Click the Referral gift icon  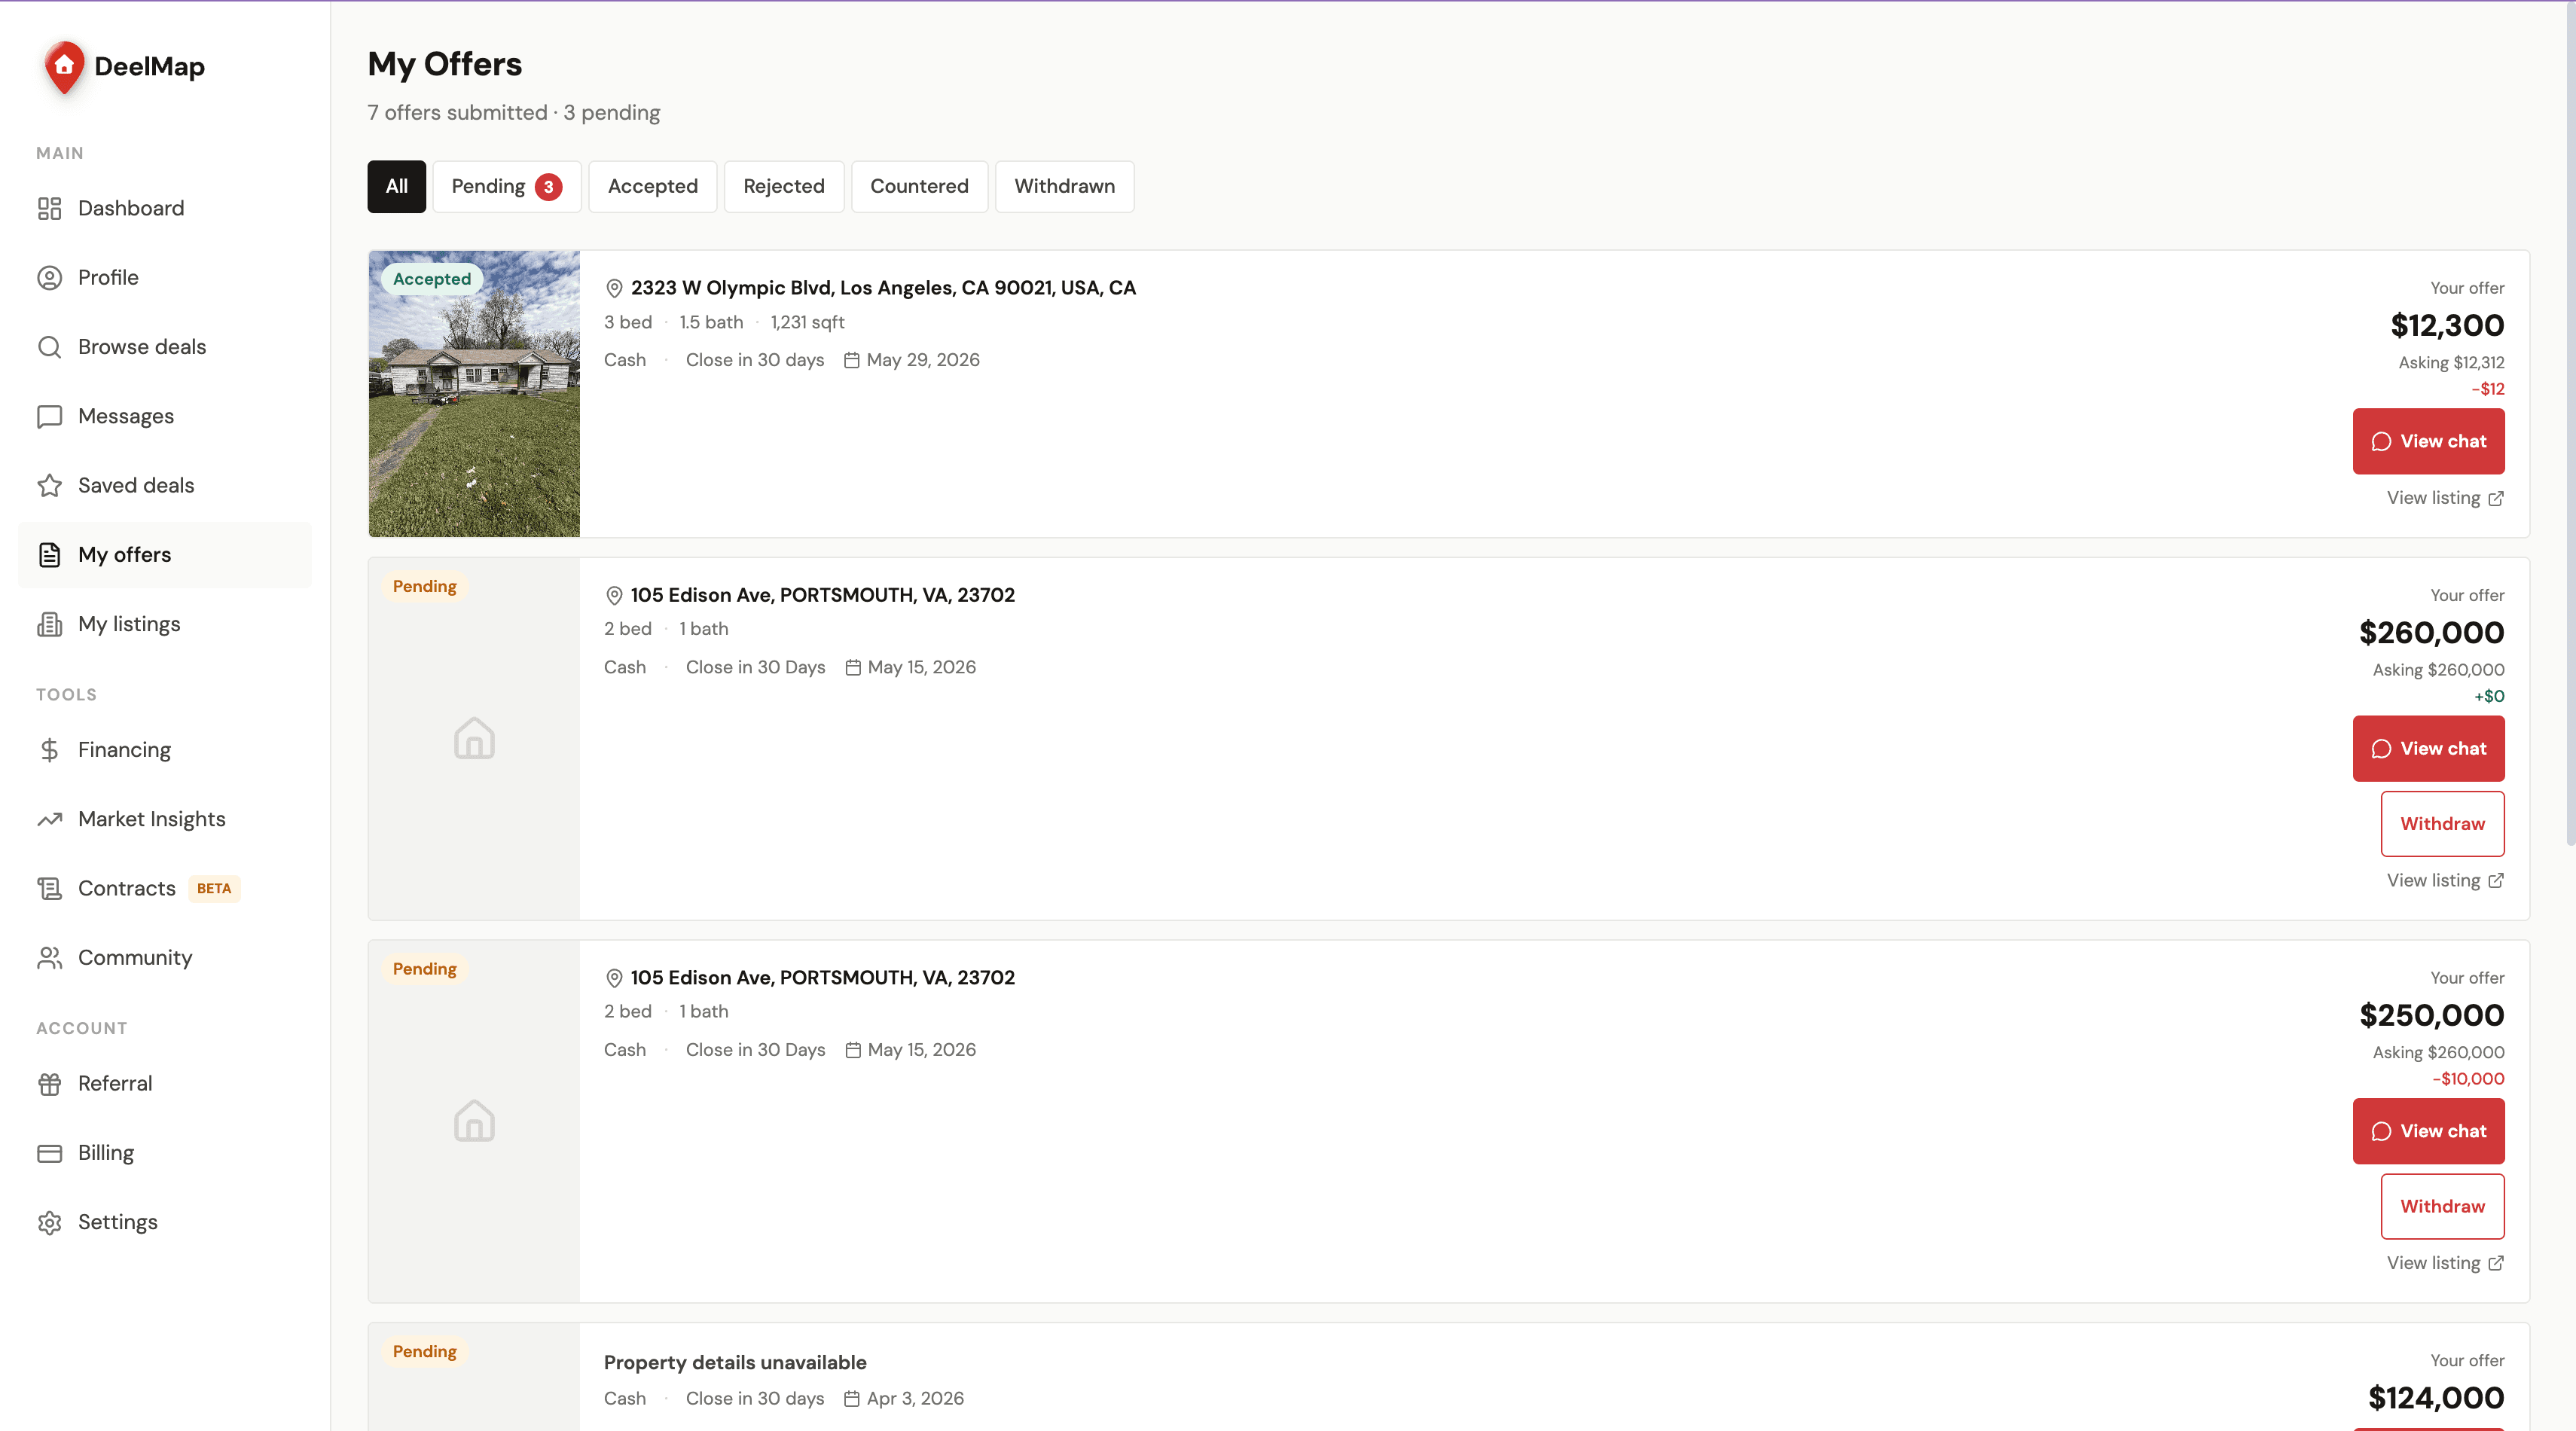click(x=49, y=1084)
